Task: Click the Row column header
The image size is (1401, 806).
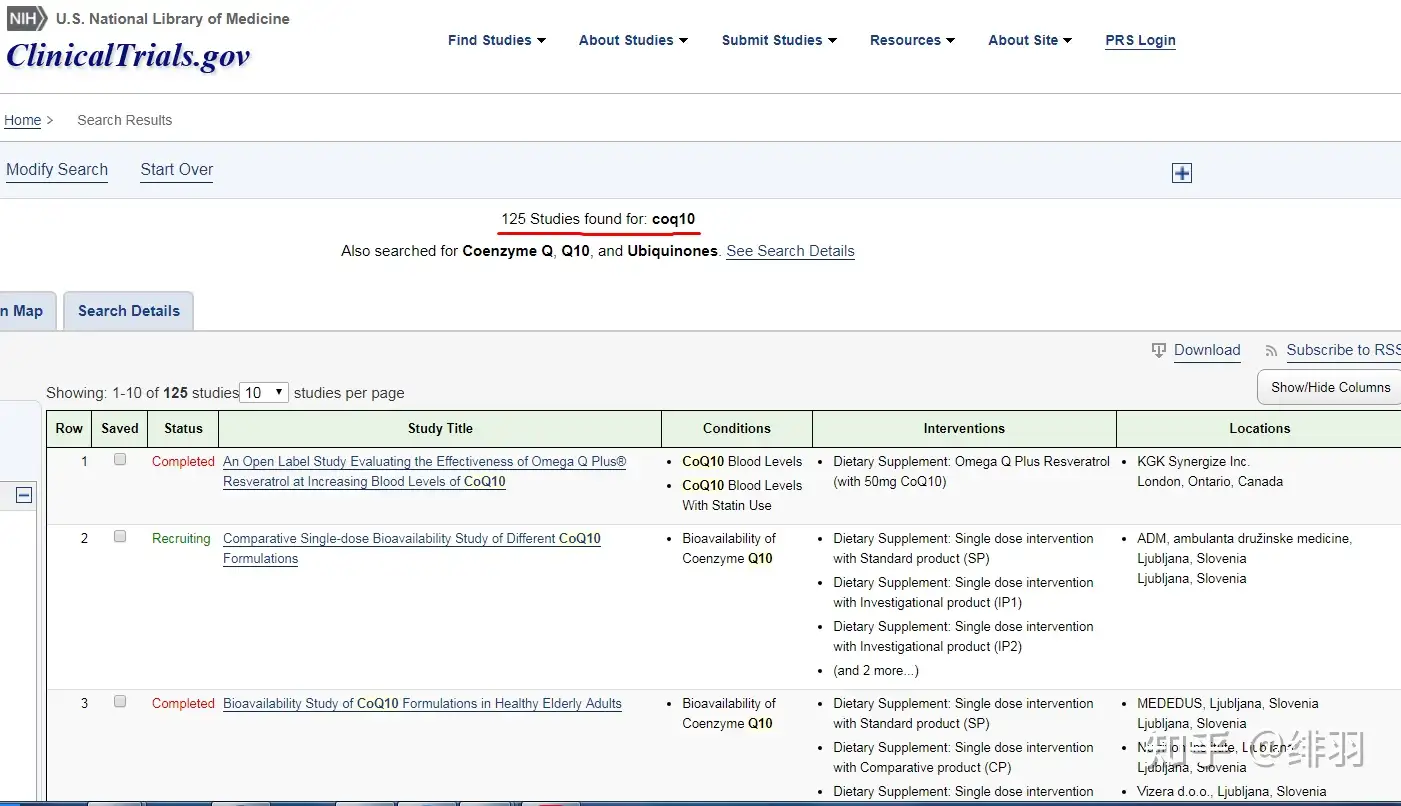Action: (69, 428)
